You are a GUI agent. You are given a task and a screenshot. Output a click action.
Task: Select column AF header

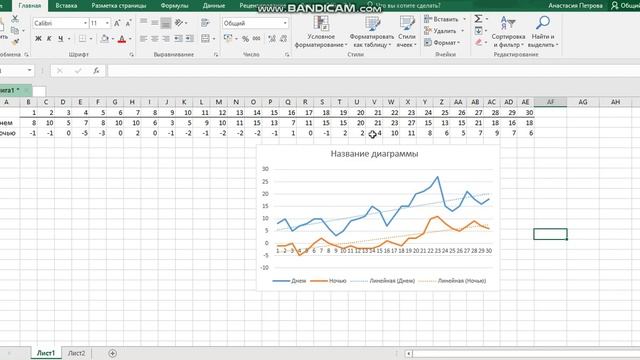click(550, 102)
